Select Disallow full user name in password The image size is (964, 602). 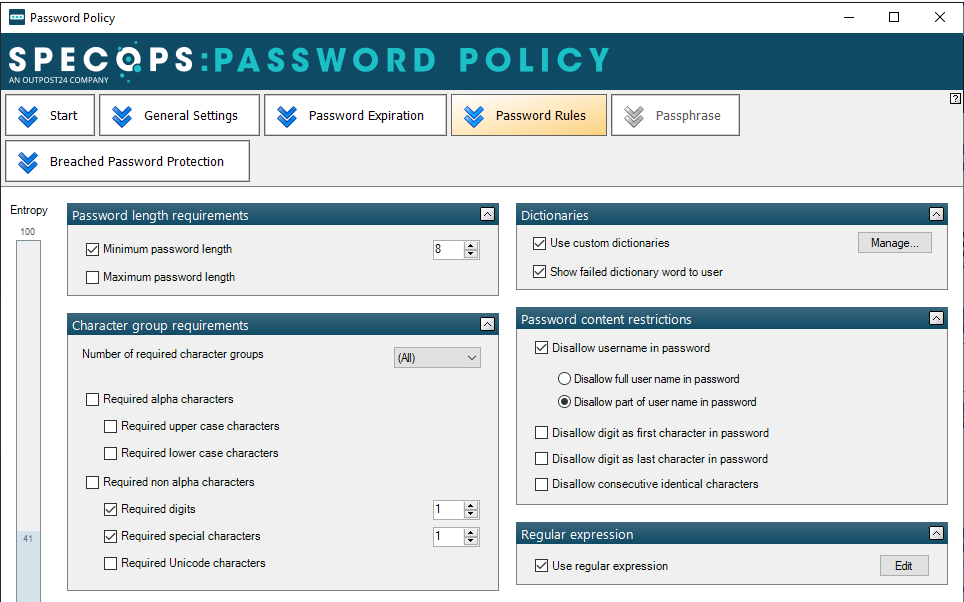(x=564, y=379)
